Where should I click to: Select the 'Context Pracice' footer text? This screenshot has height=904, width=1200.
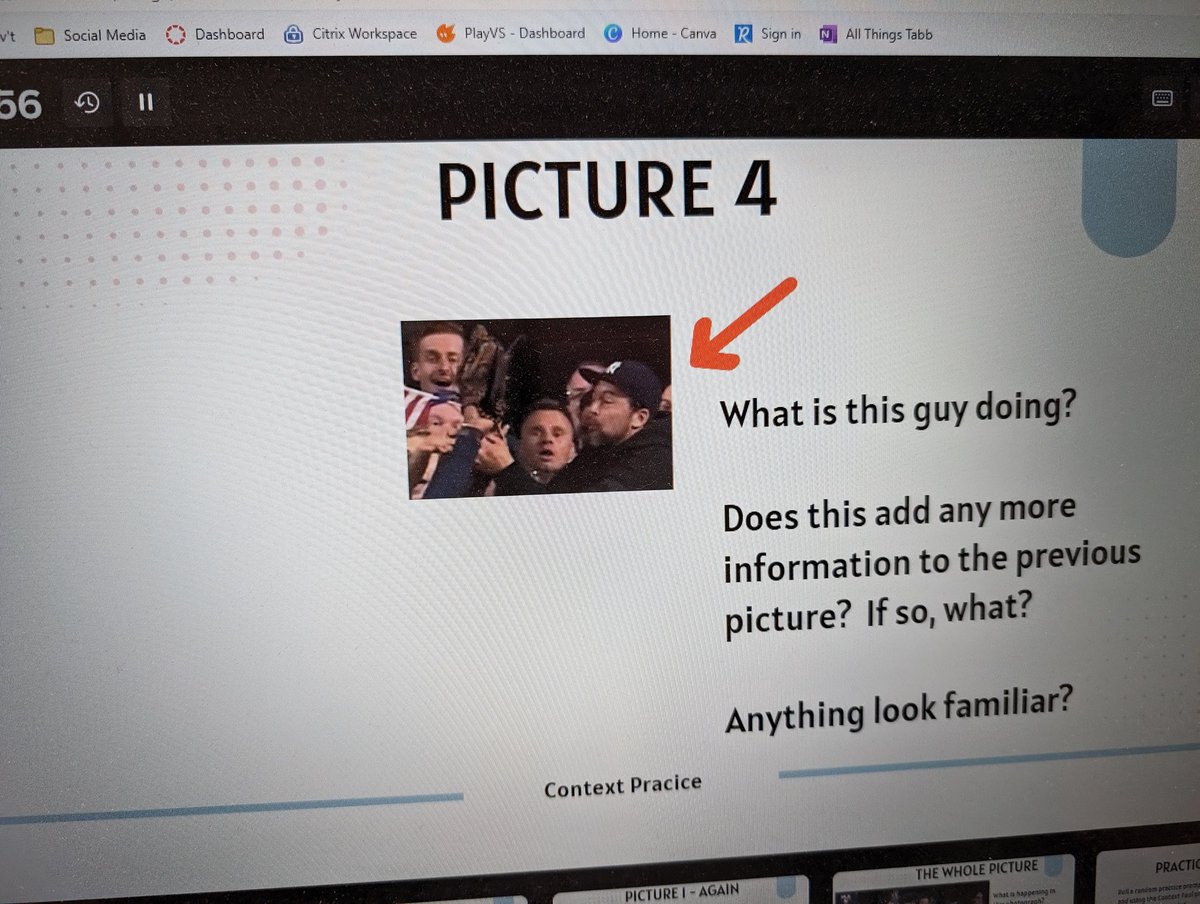point(622,786)
